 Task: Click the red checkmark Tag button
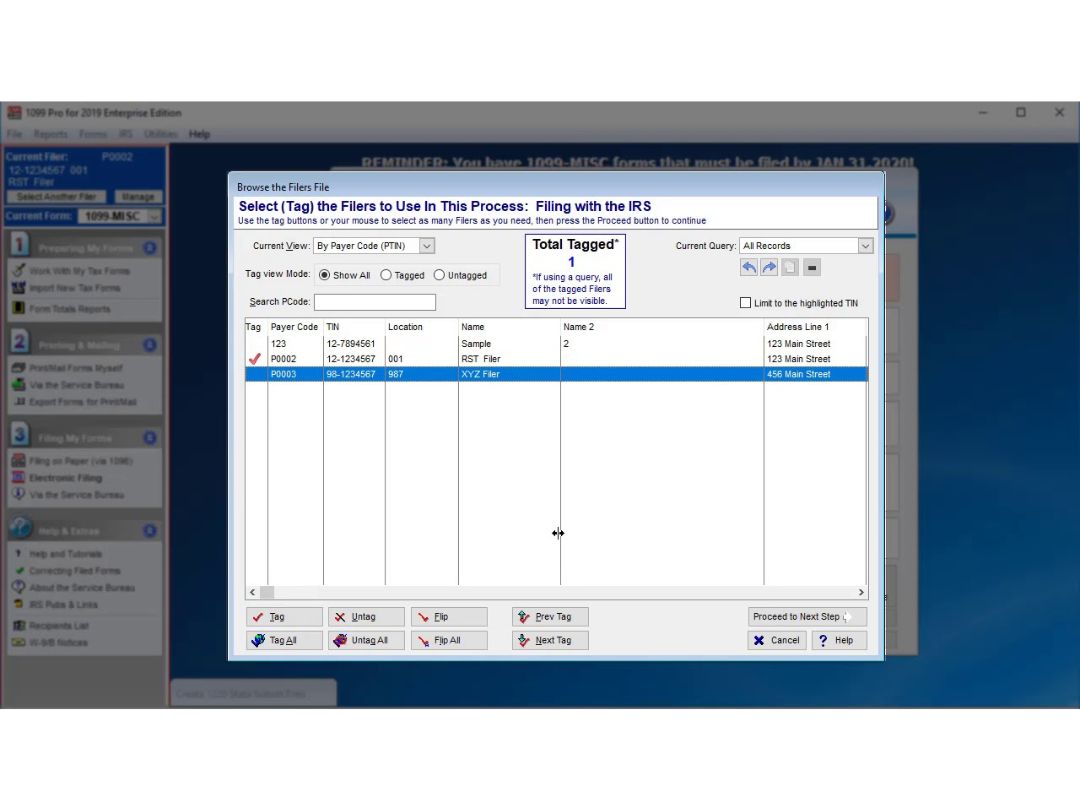284,616
